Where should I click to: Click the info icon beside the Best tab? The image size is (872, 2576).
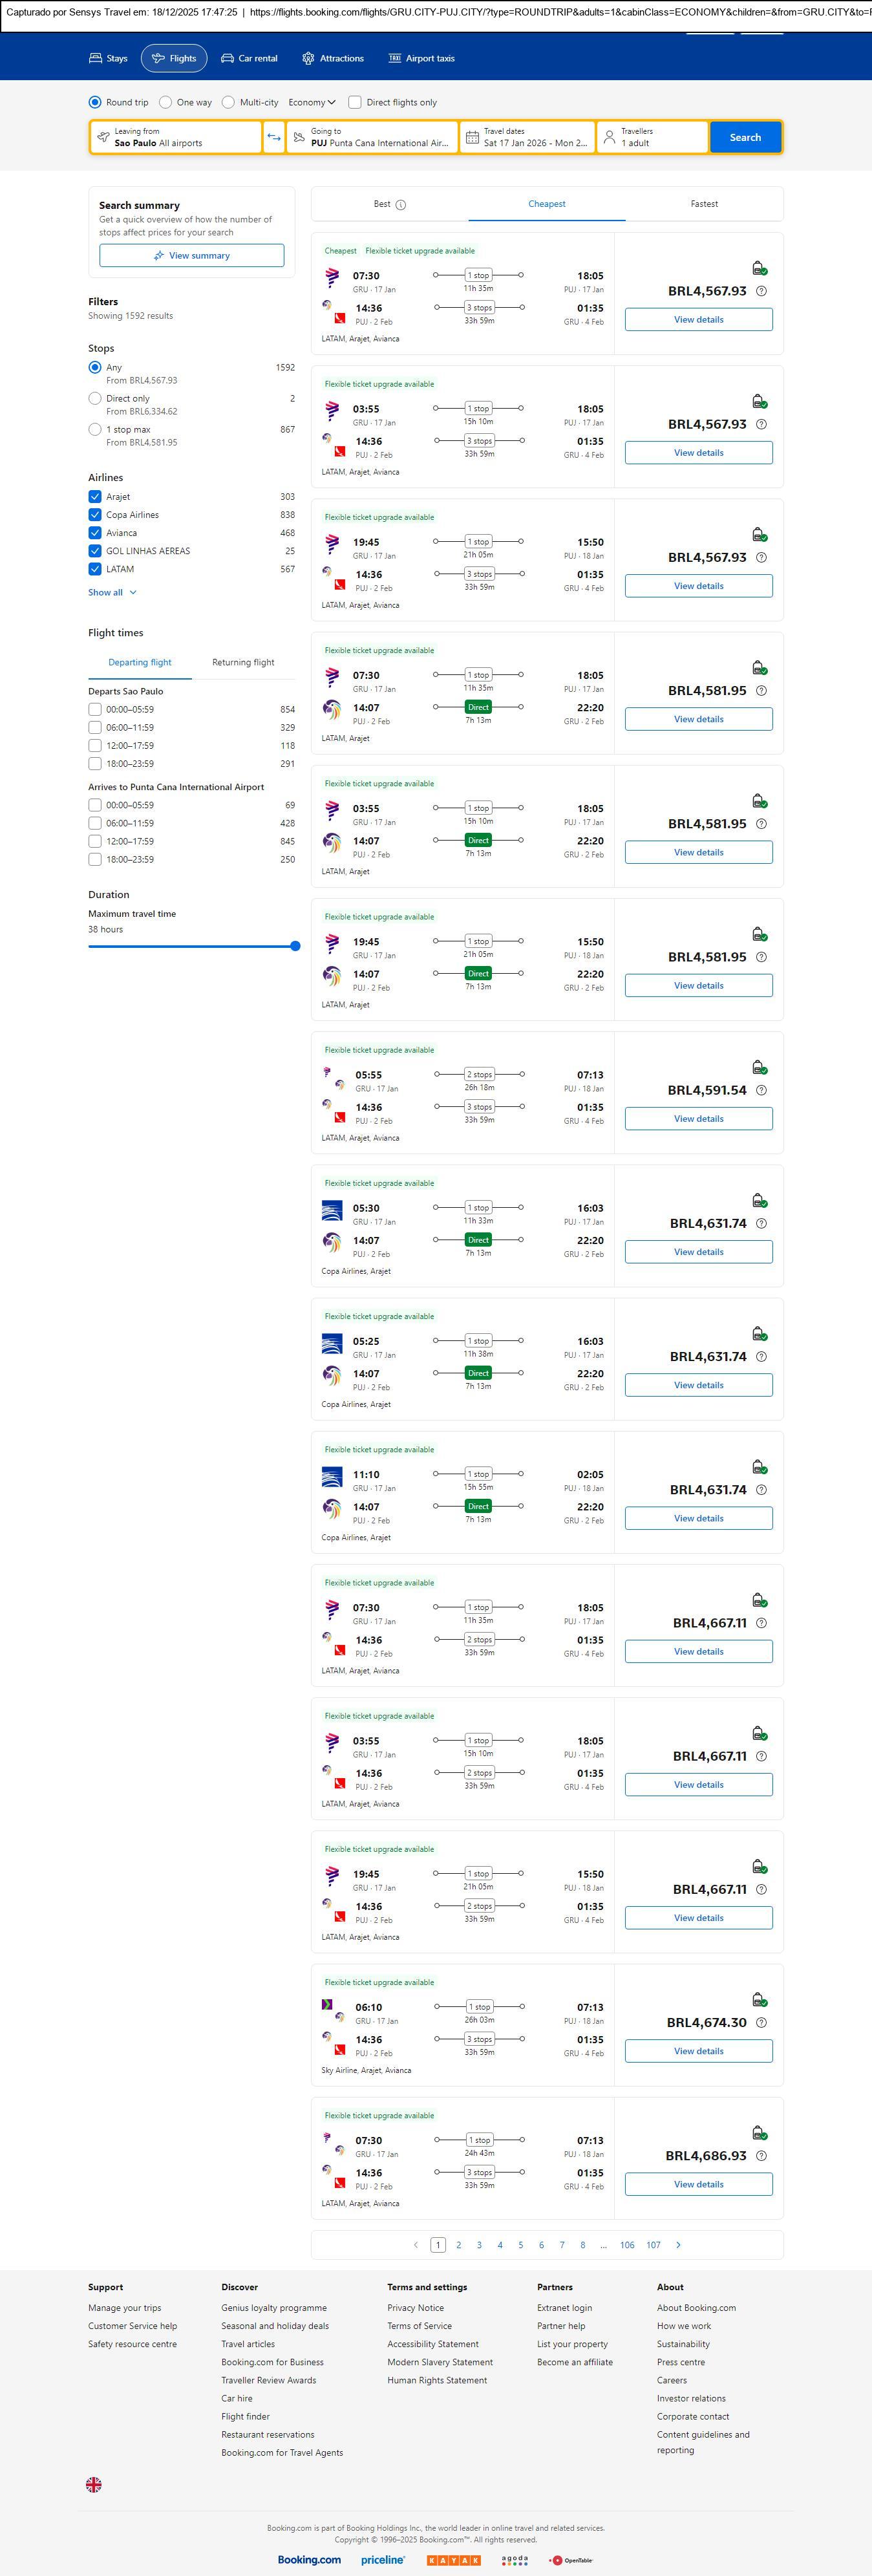point(401,205)
